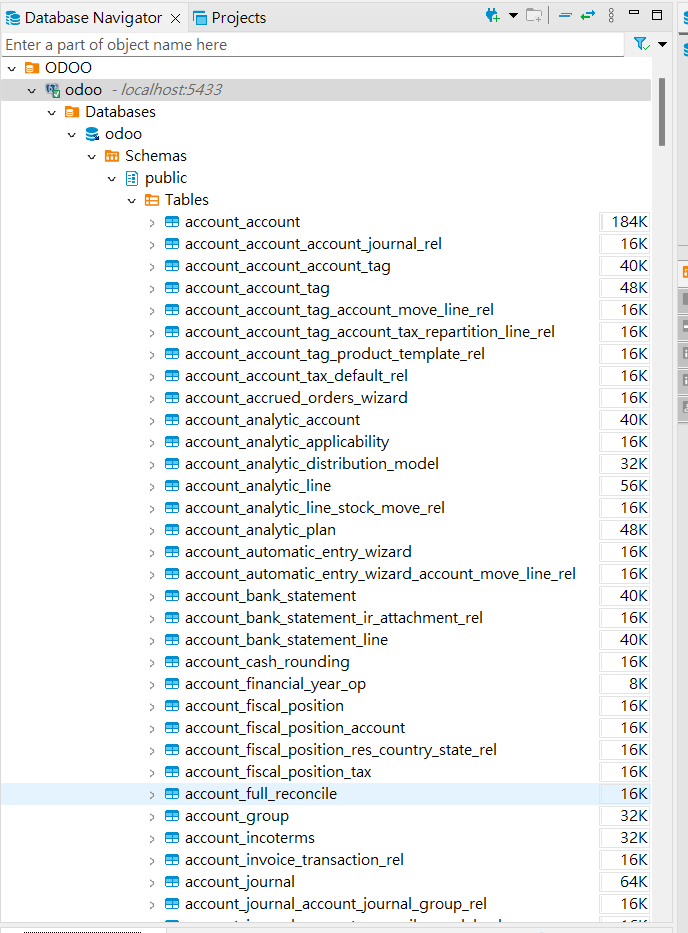Select account_account_tag_account_tax_repartition_line_rel table

(370, 332)
